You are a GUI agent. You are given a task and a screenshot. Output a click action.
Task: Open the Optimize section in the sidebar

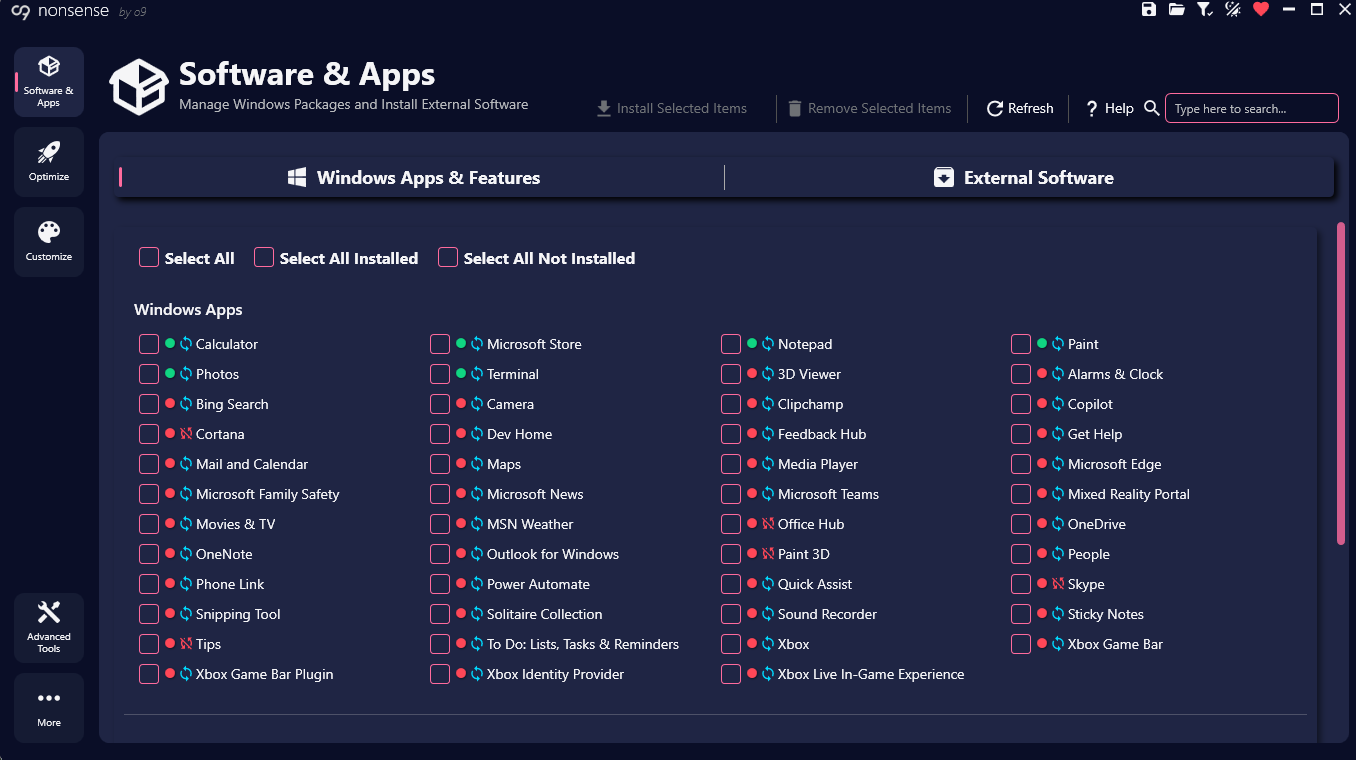[x=48, y=161]
